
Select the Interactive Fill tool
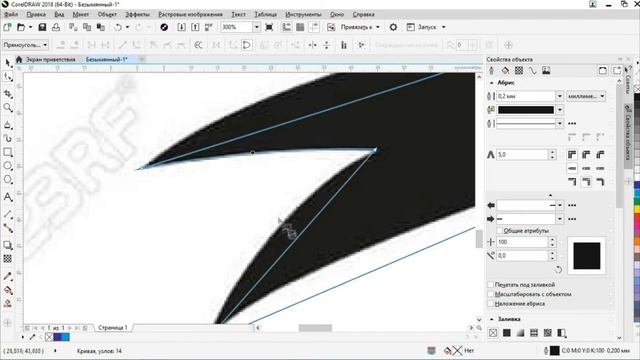(x=8, y=290)
